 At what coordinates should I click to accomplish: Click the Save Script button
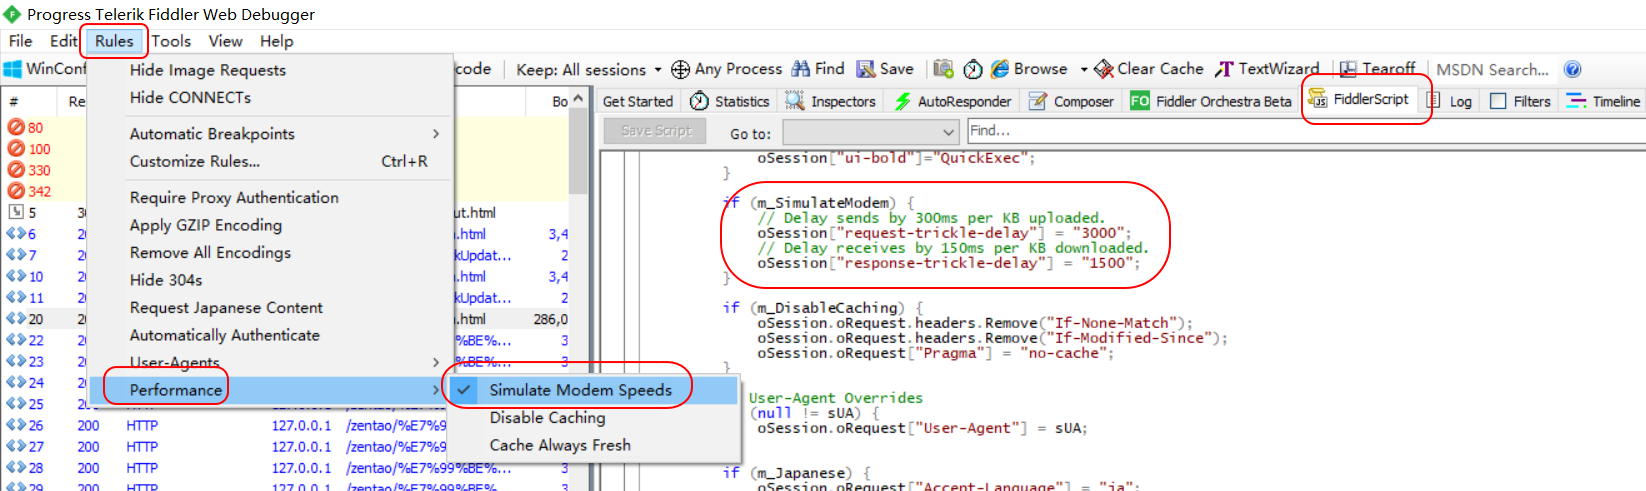point(656,131)
